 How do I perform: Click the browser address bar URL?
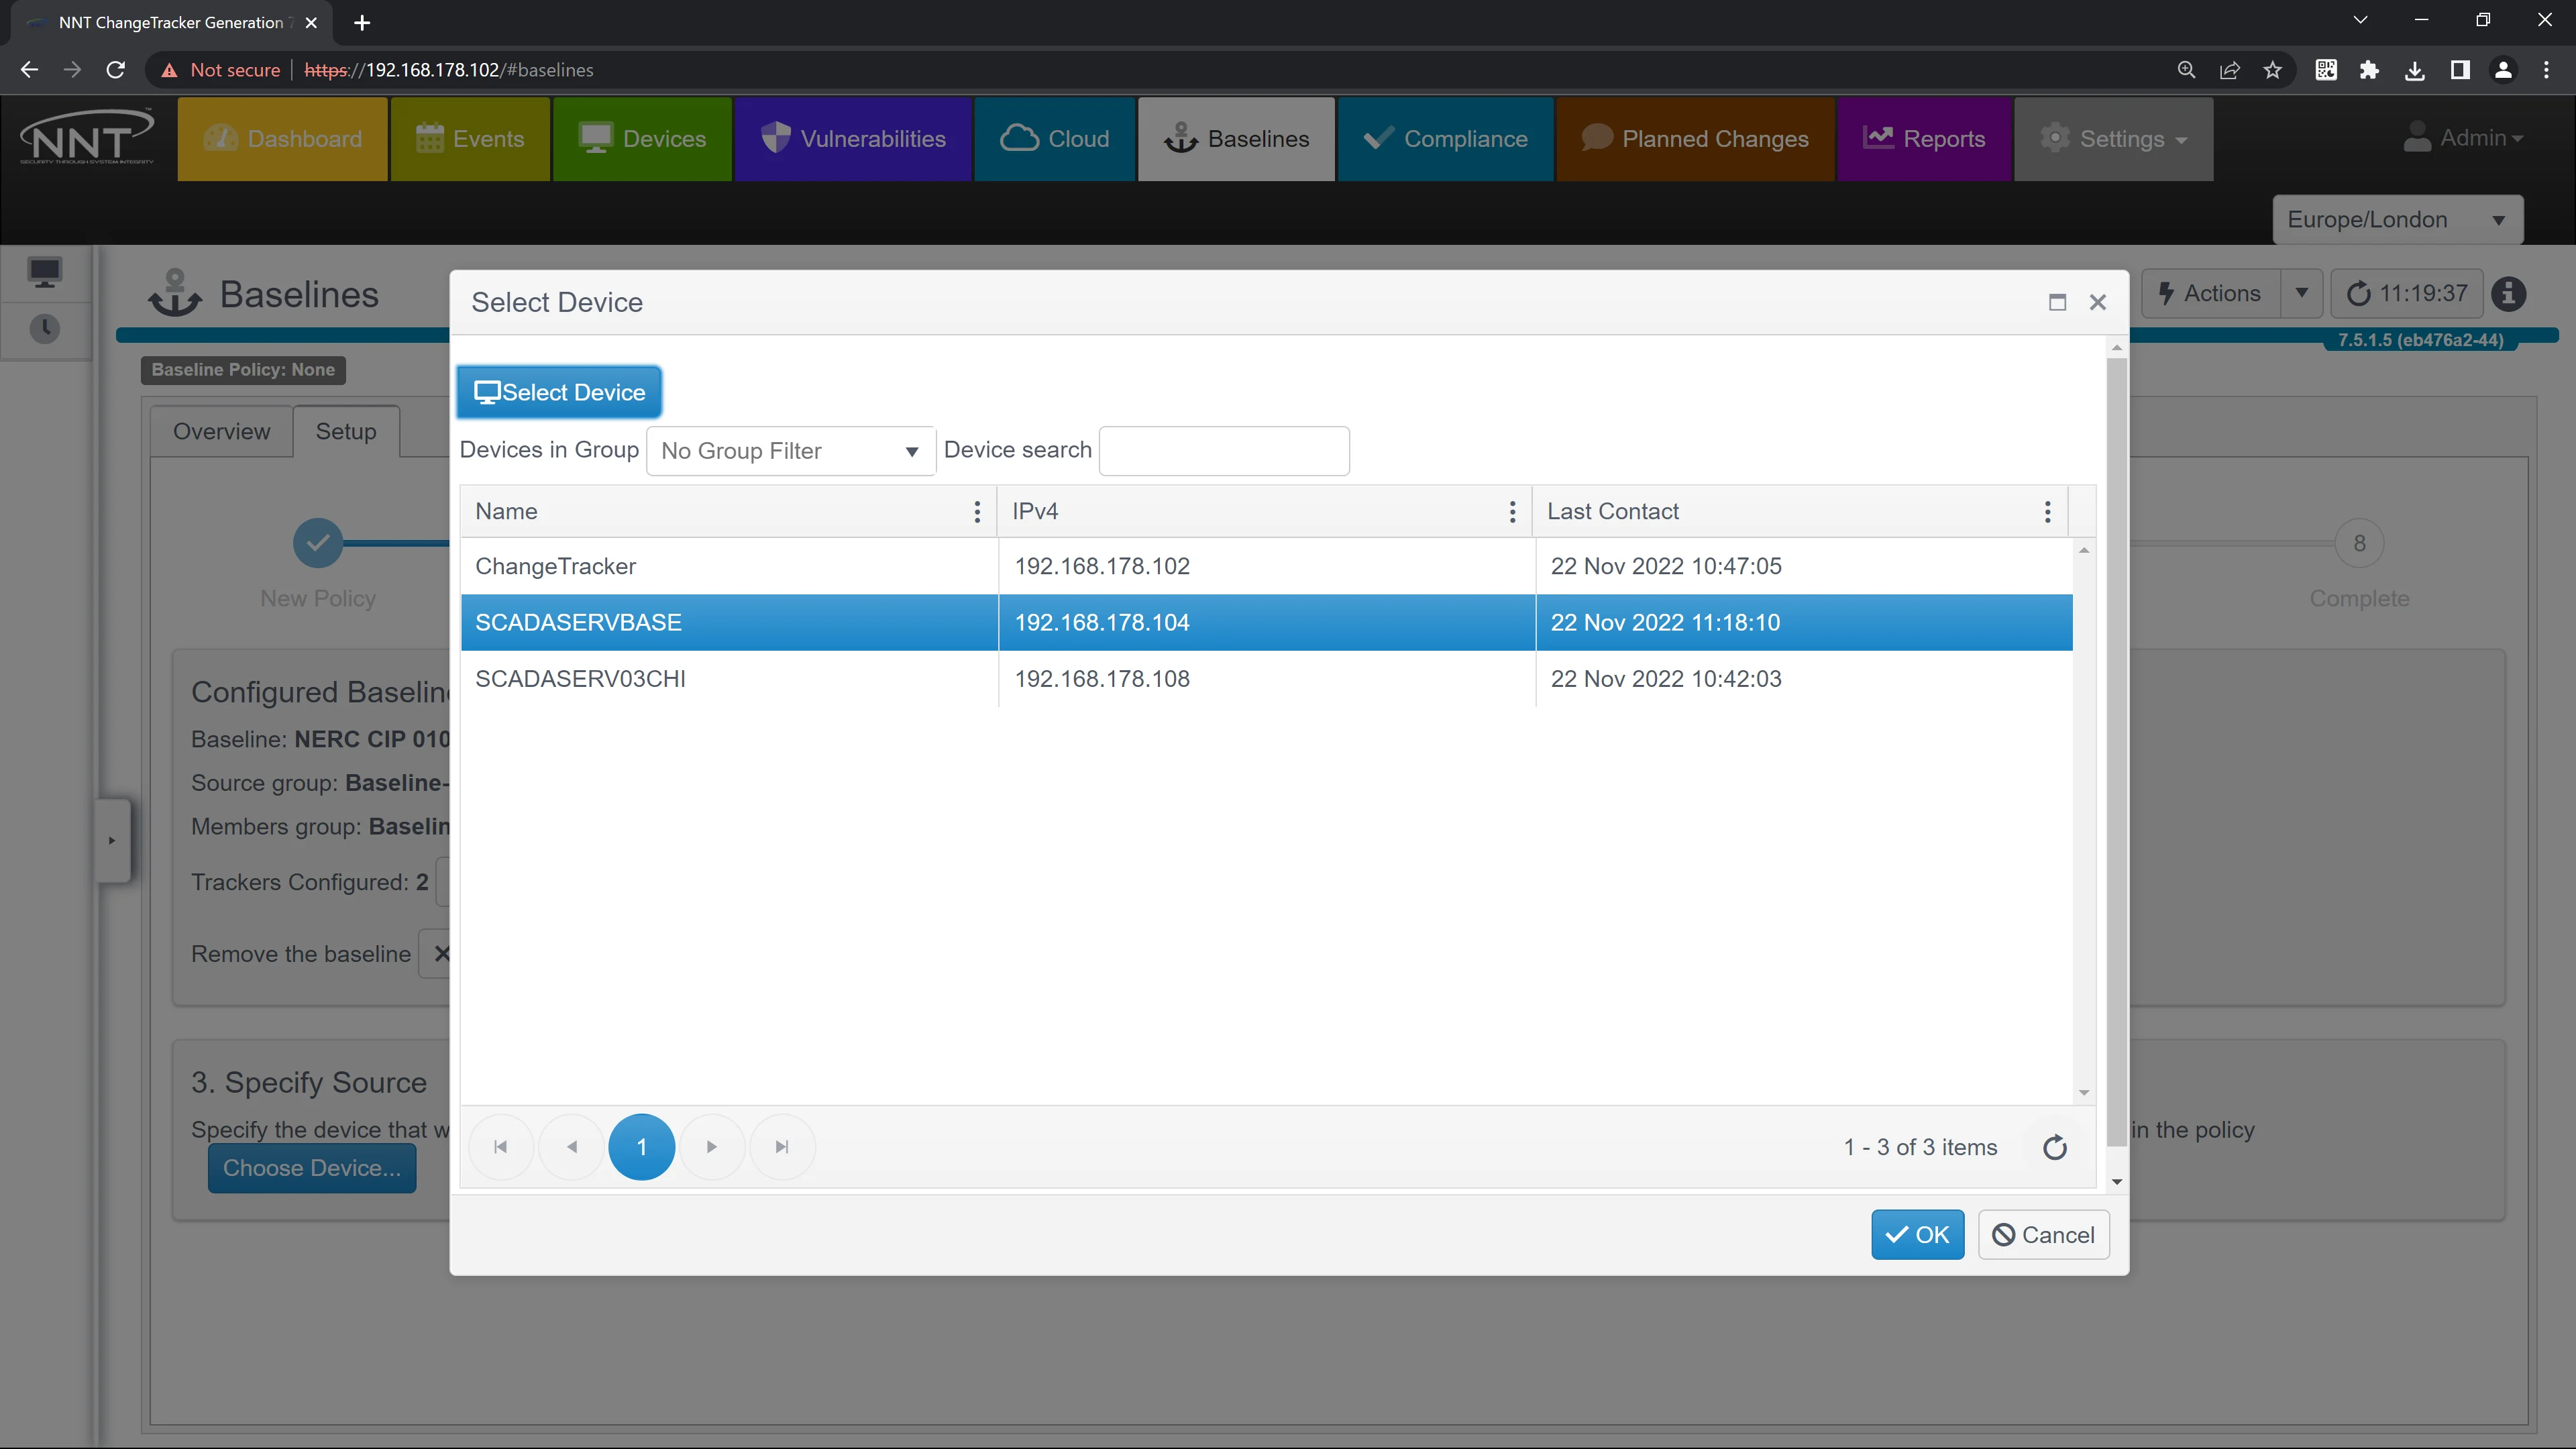[449, 70]
